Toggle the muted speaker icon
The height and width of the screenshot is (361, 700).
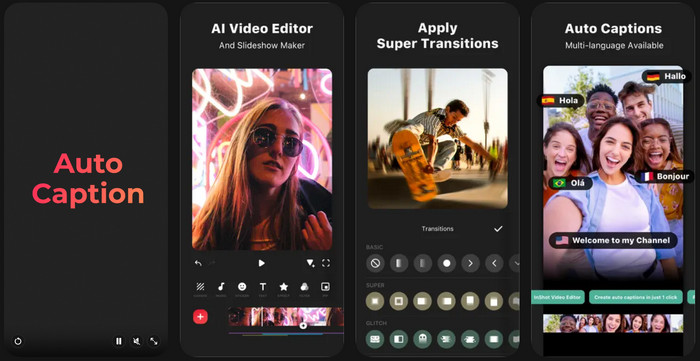(136, 341)
